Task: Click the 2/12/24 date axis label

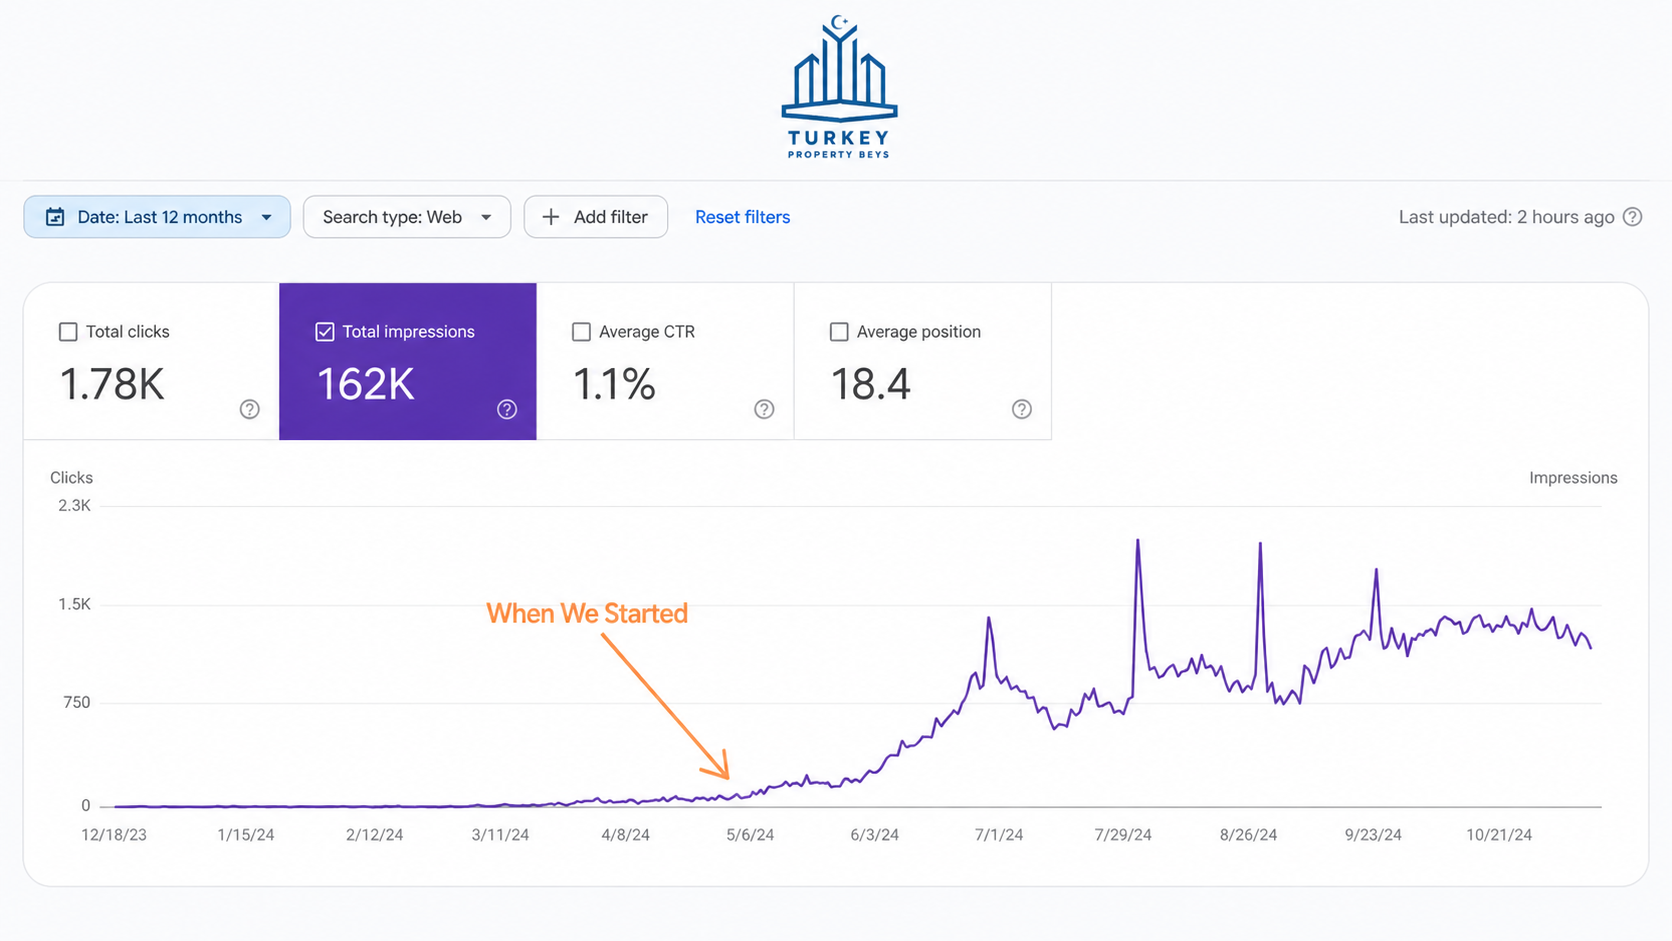Action: (x=374, y=835)
